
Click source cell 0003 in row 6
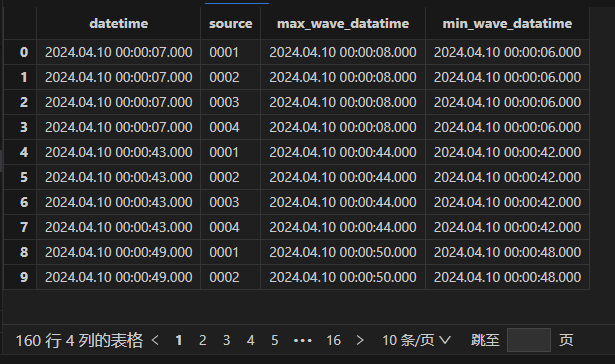[x=231, y=202]
